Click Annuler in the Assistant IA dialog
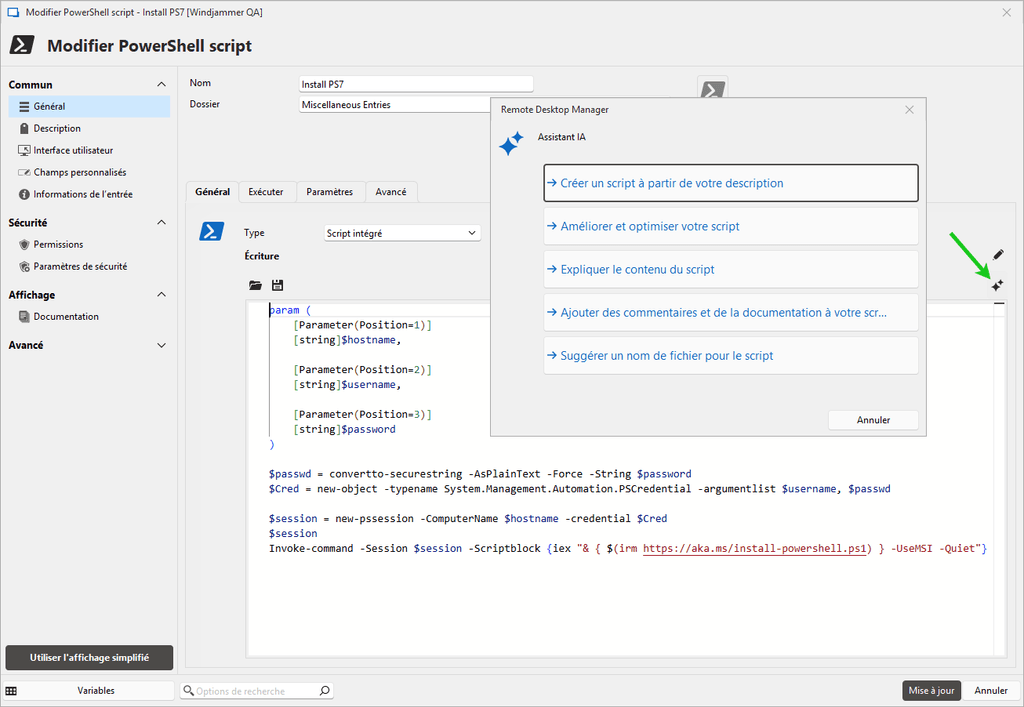1024x707 pixels. [873, 420]
